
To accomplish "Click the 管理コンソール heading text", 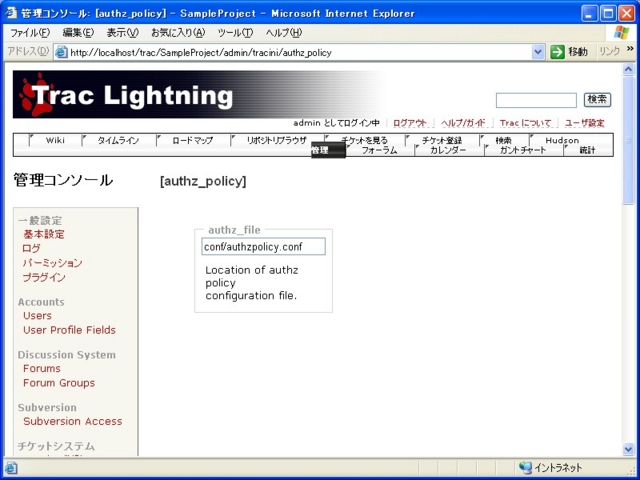I will (63, 180).
